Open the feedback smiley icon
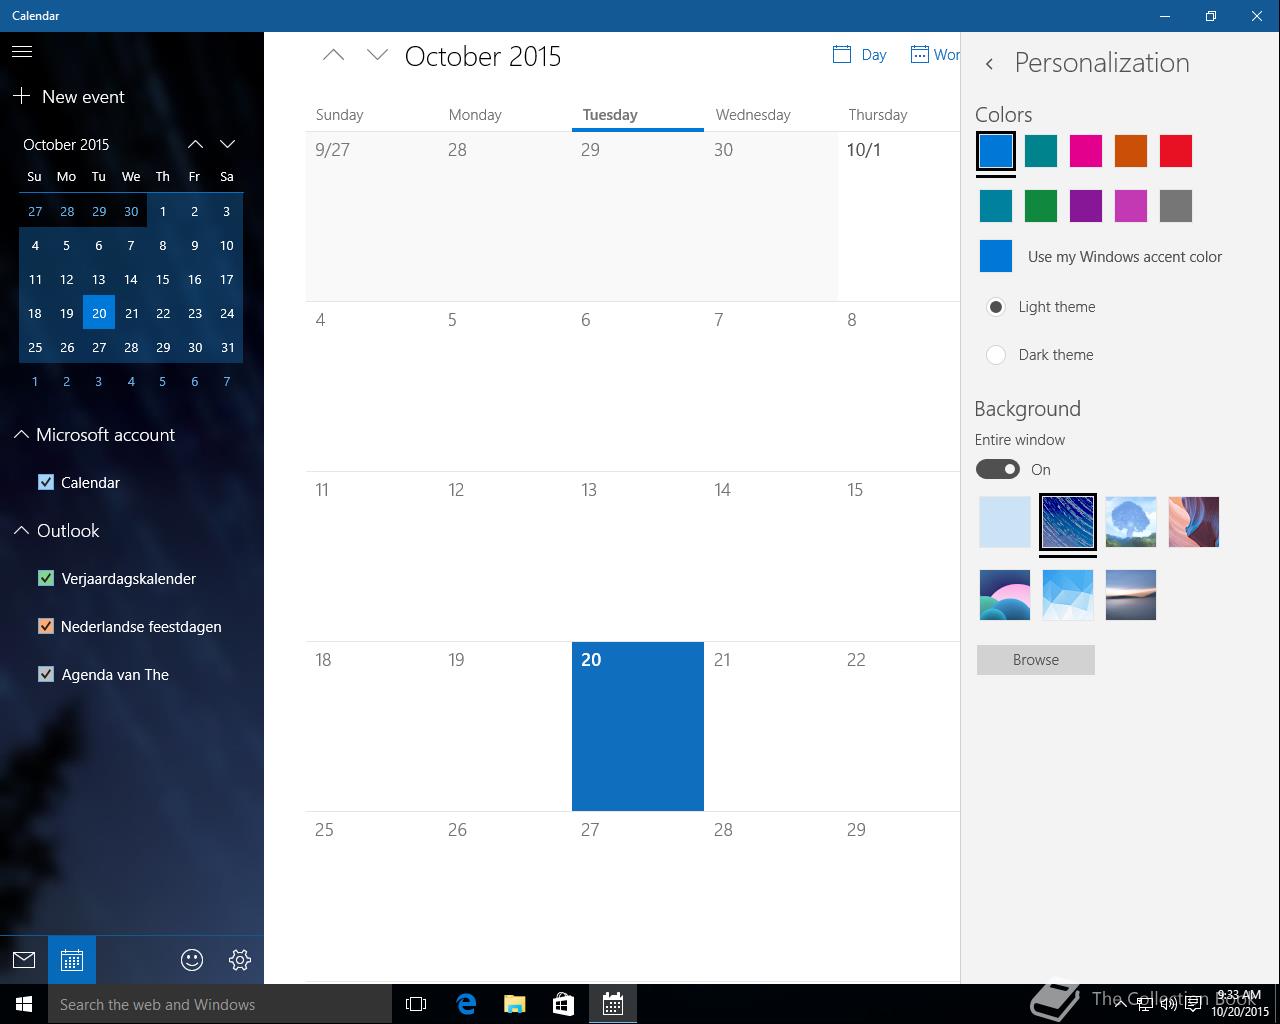1280x1024 pixels. click(192, 960)
